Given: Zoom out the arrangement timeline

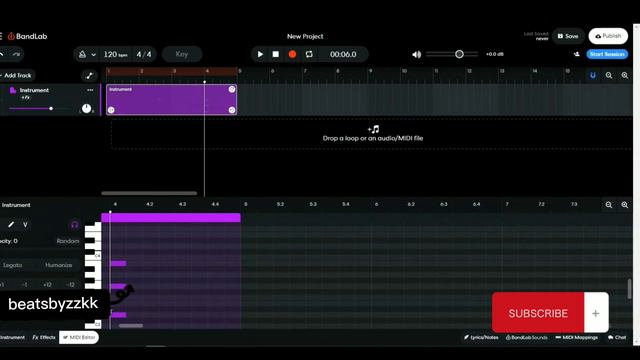Looking at the screenshot, I should pos(609,76).
